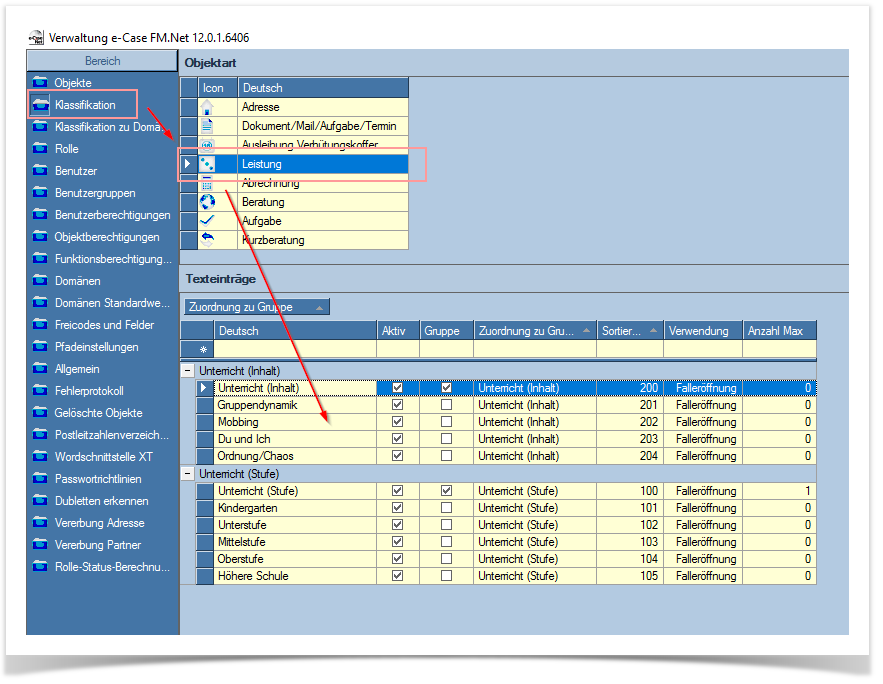This screenshot has width=883, height=684.
Task: Click the folder icon beside Objektberechtigungen
Action: point(40,236)
